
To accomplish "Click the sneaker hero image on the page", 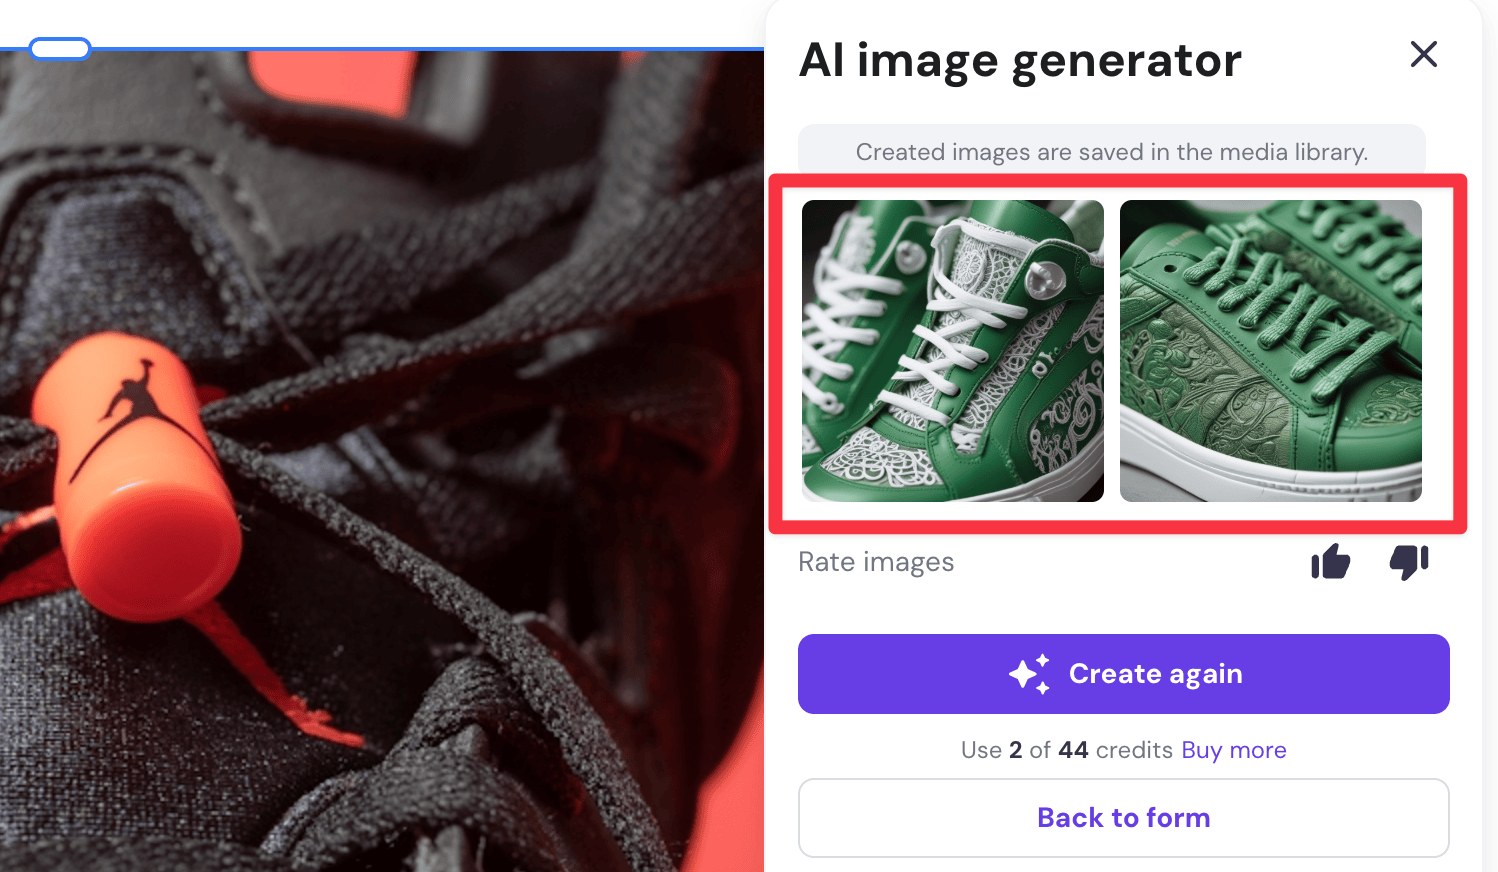I will click(380, 450).
